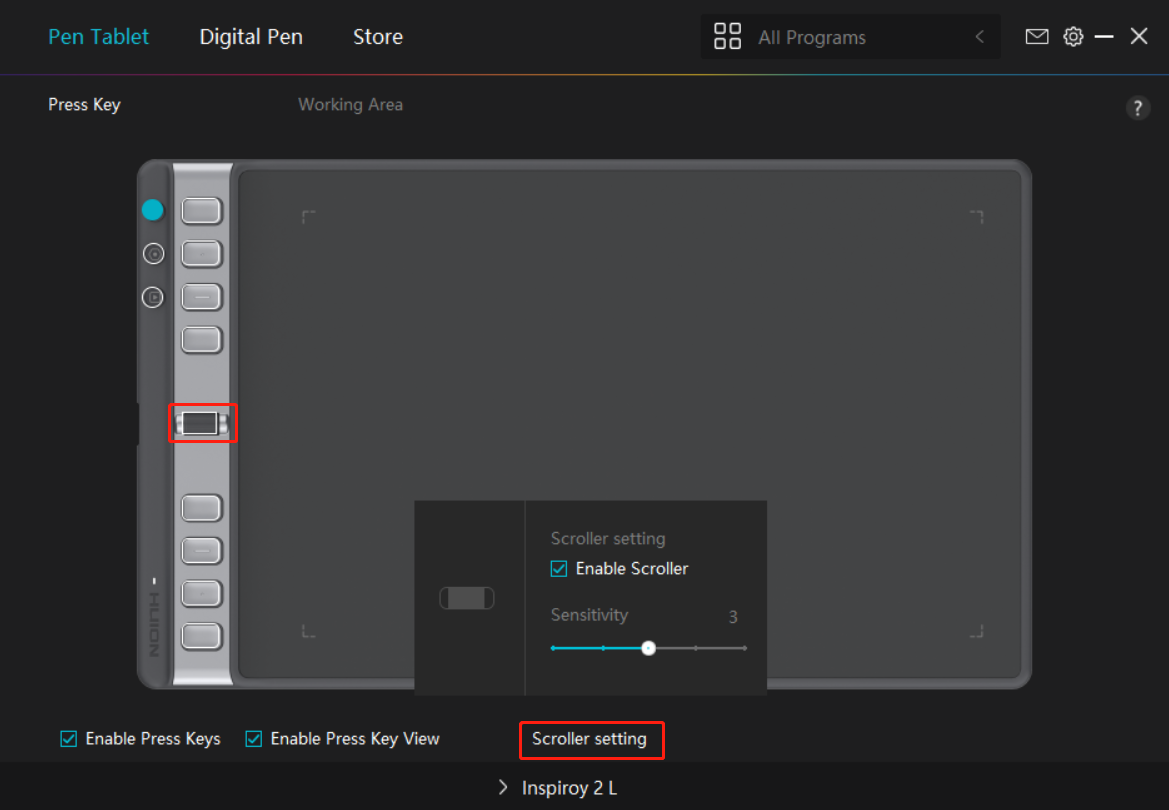Switch to the Working Area section
The height and width of the screenshot is (810, 1169).
coord(350,104)
